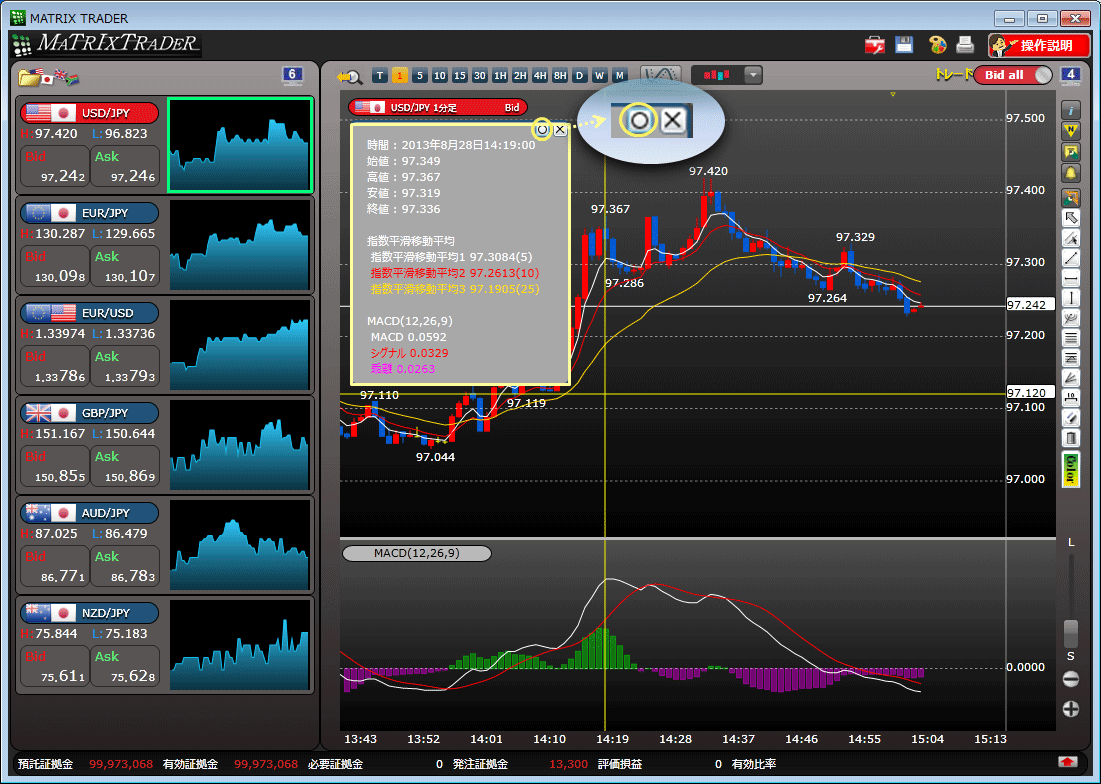Toggle the 'Bid all' switch
This screenshot has height=784, width=1101.
click(x=1013, y=75)
